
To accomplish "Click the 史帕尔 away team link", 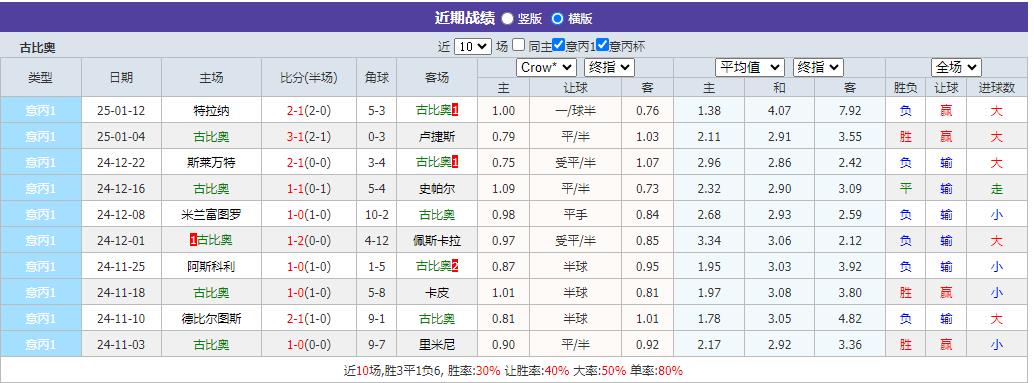I will pyautogui.click(x=437, y=189).
